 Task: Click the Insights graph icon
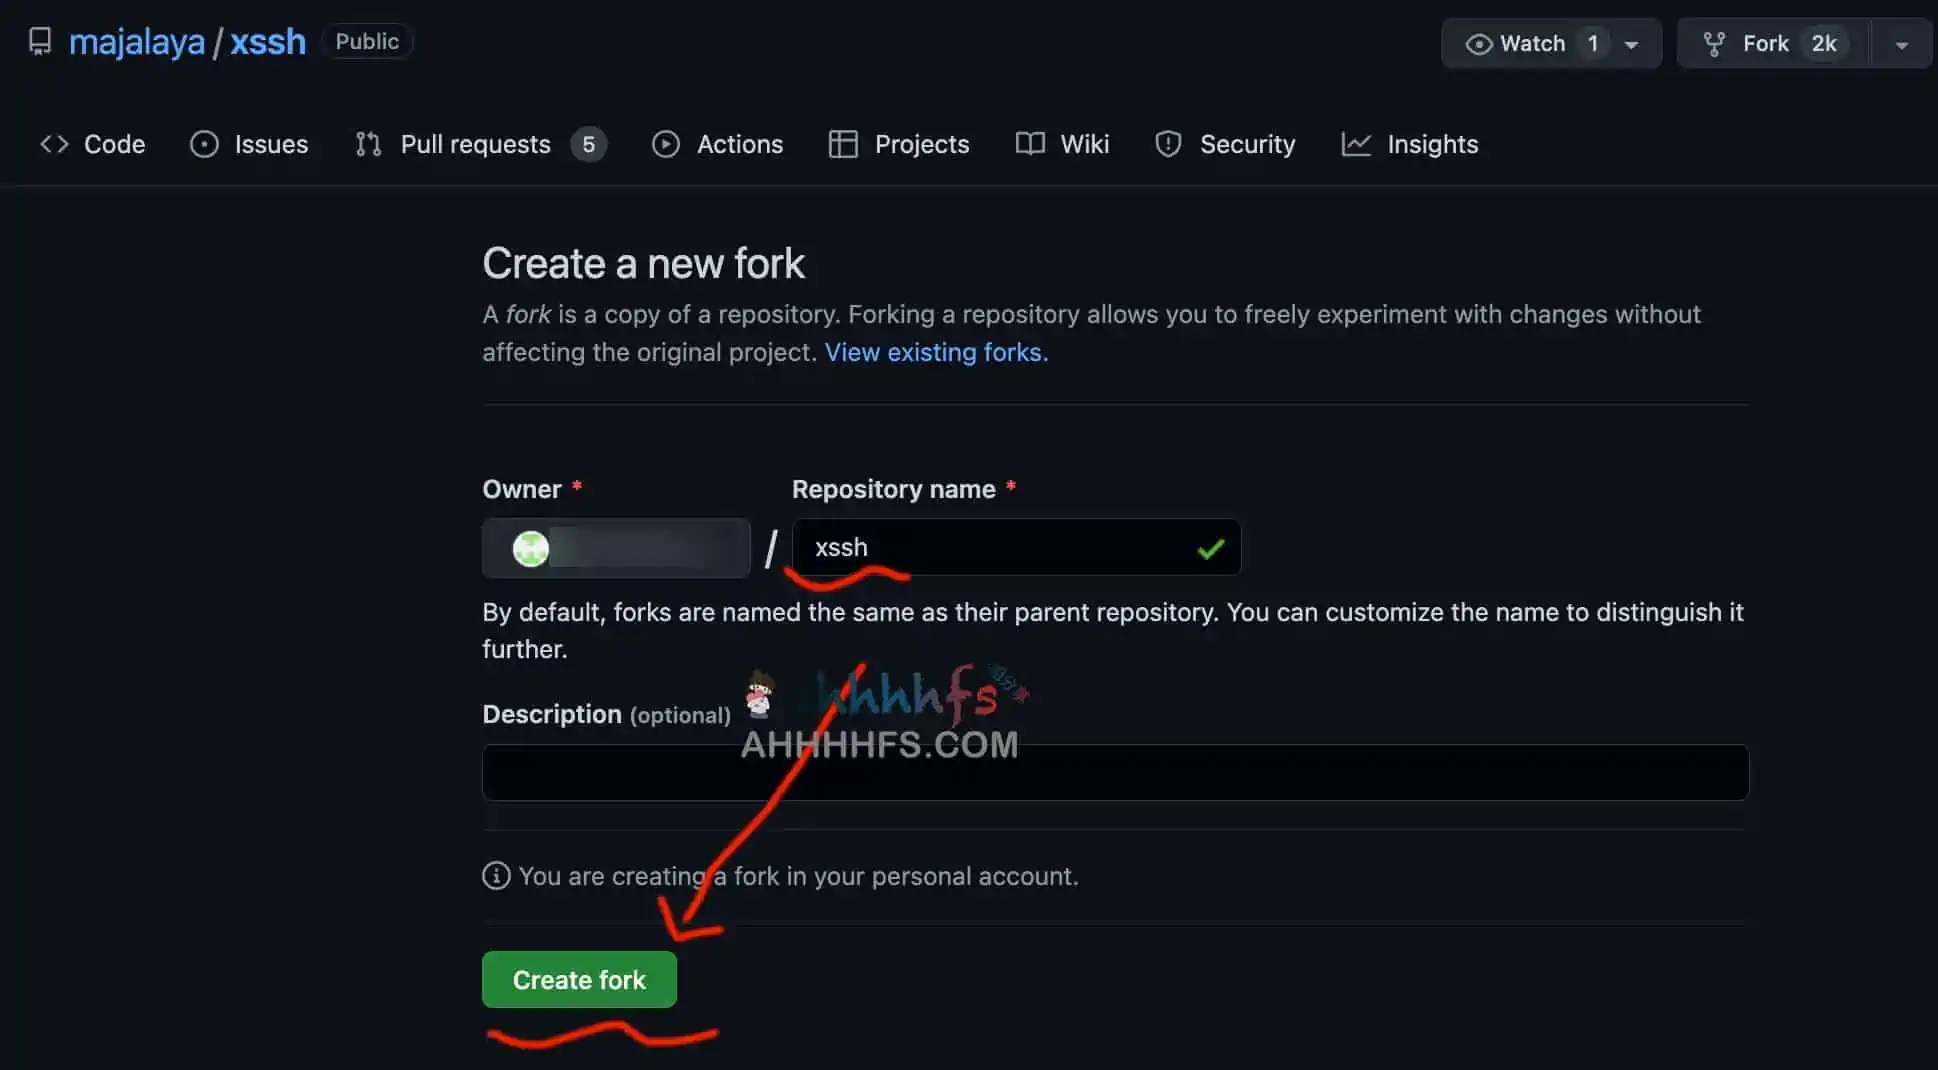click(1355, 144)
